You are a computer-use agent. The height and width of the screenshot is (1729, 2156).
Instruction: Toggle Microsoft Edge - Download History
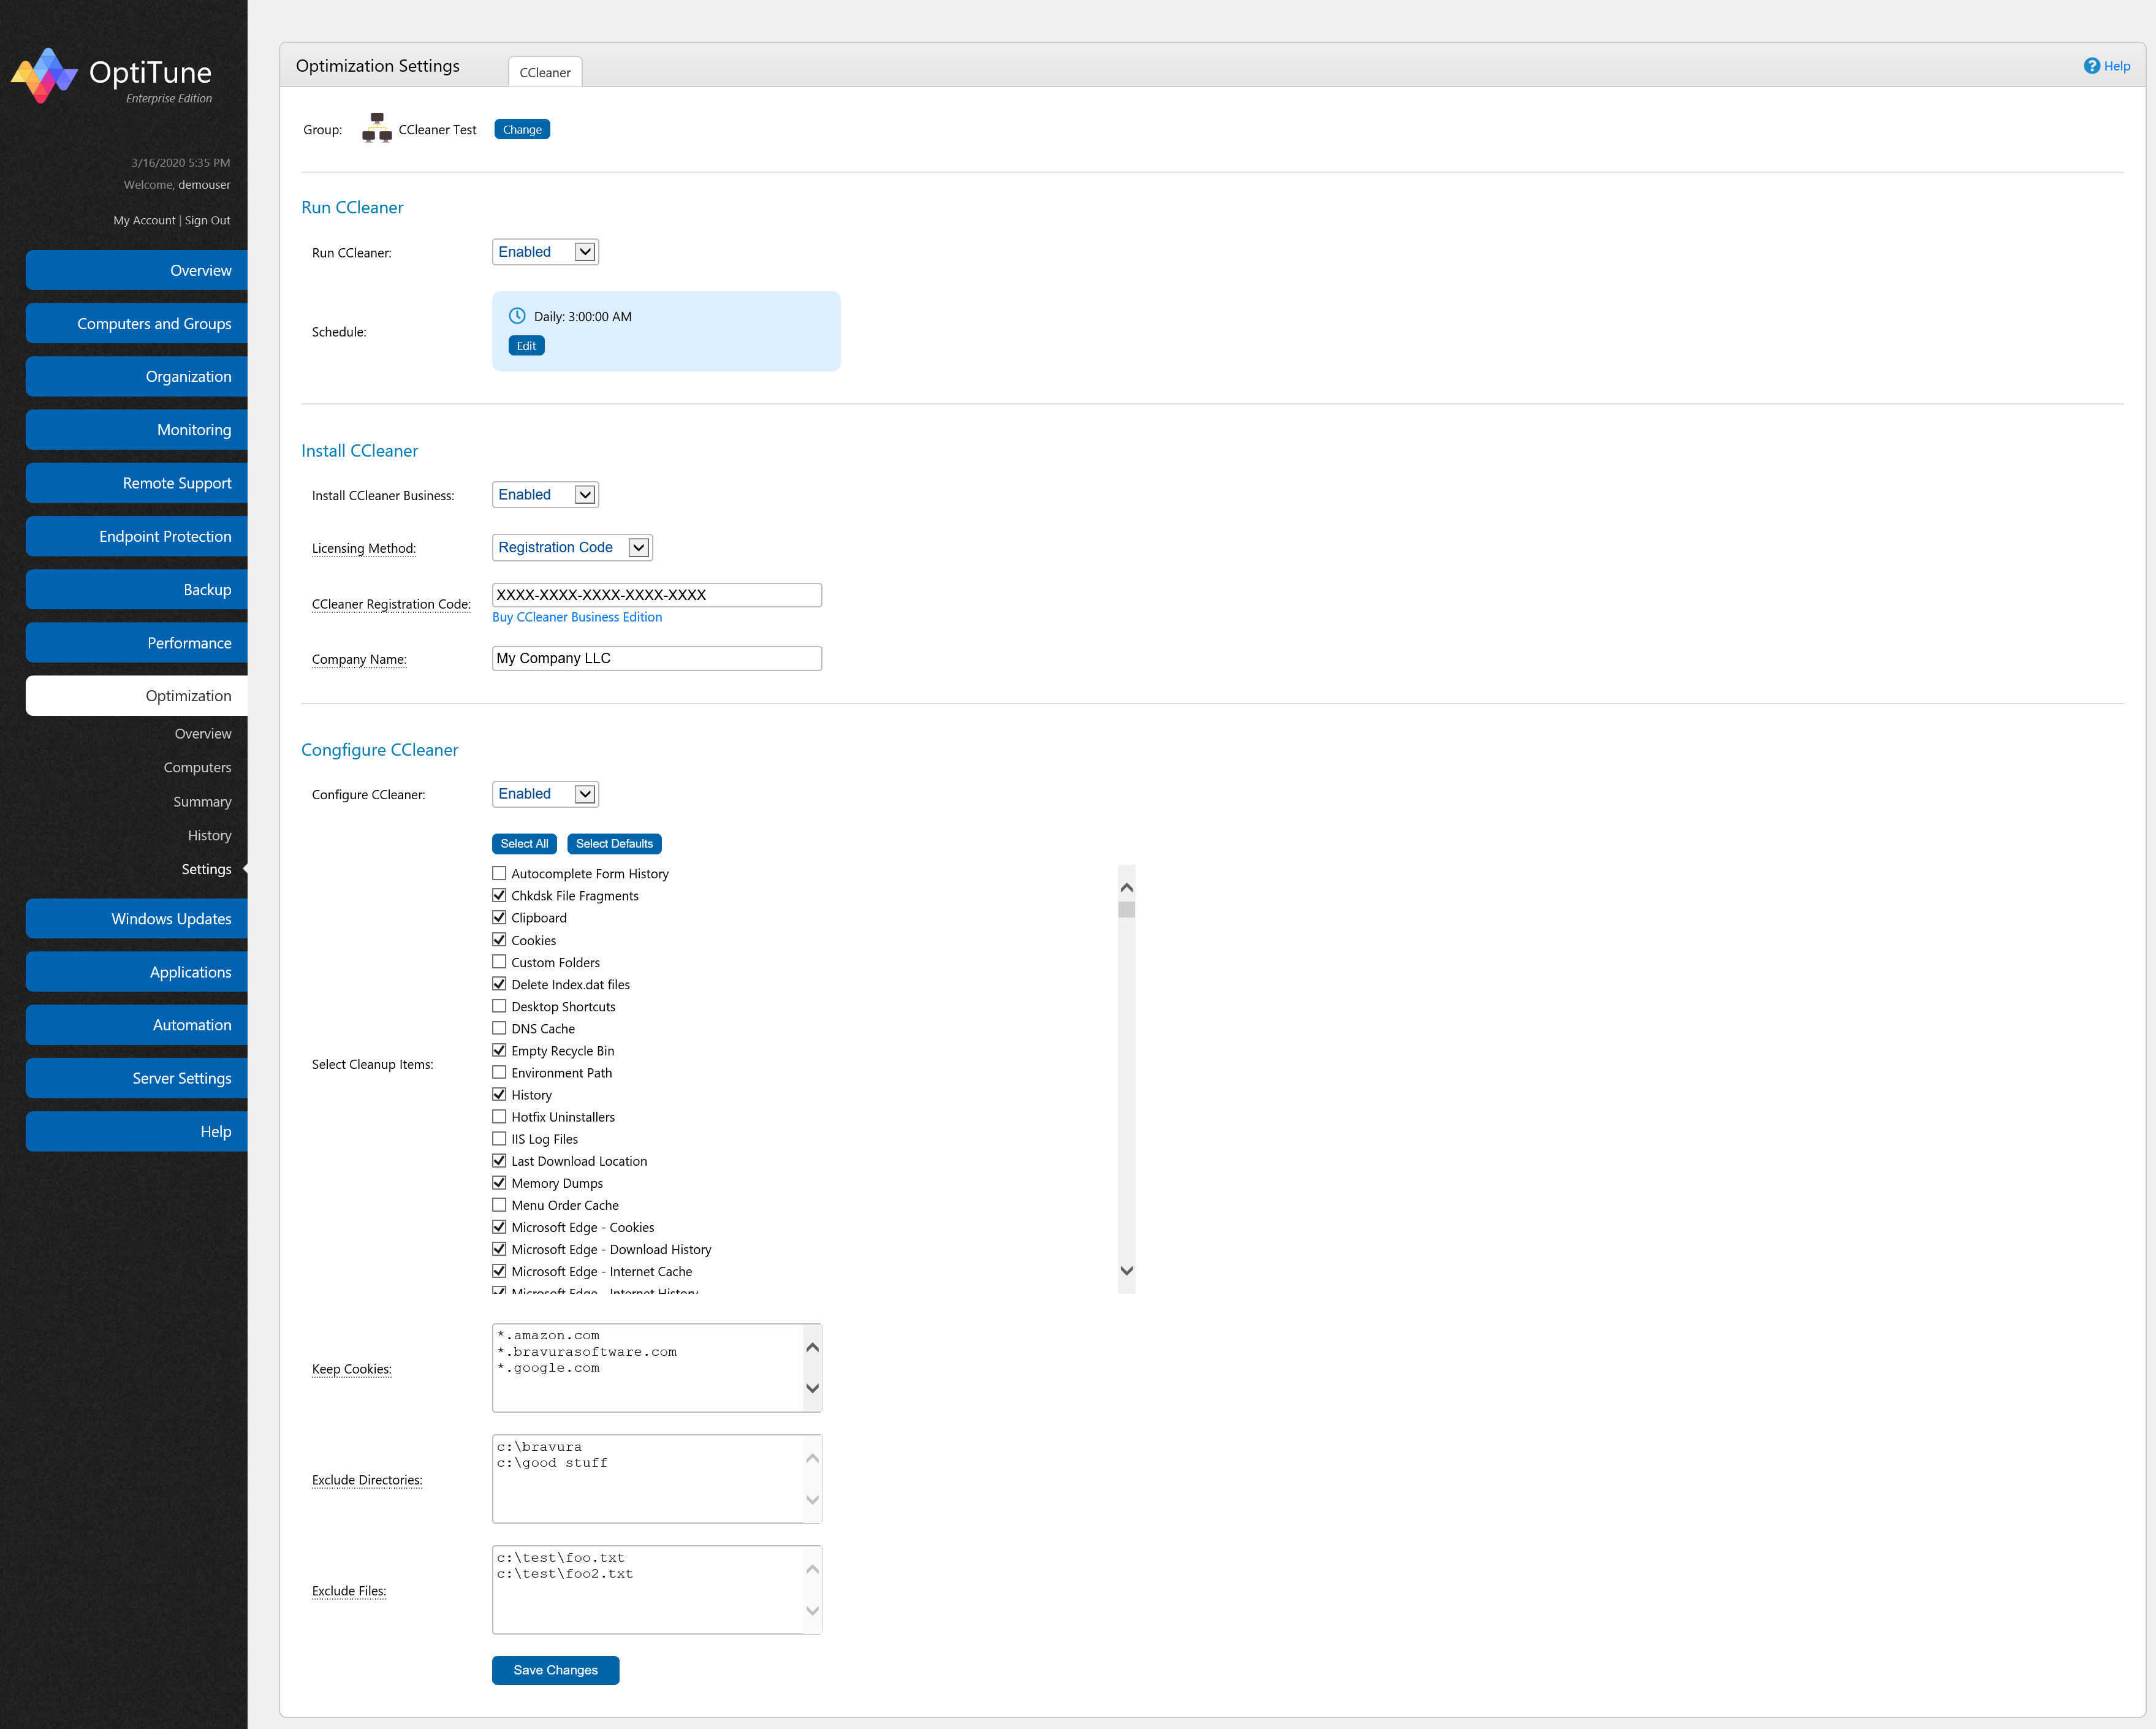499,1249
